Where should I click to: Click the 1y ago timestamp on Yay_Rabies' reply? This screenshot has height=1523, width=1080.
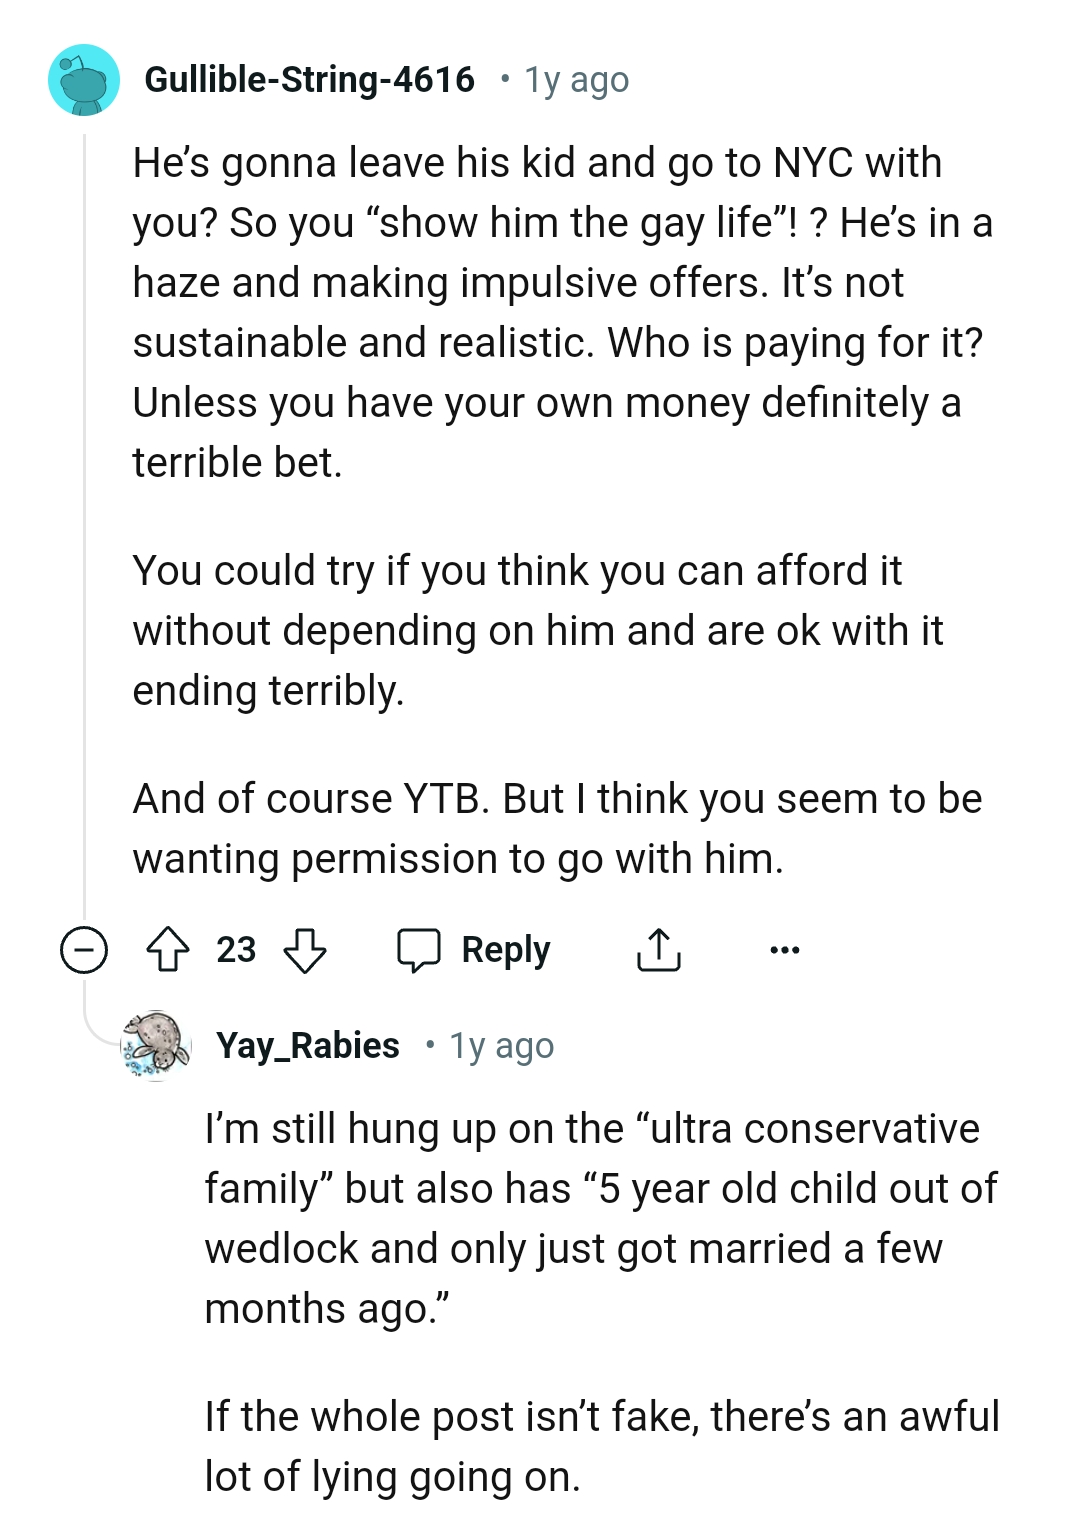tap(499, 1045)
